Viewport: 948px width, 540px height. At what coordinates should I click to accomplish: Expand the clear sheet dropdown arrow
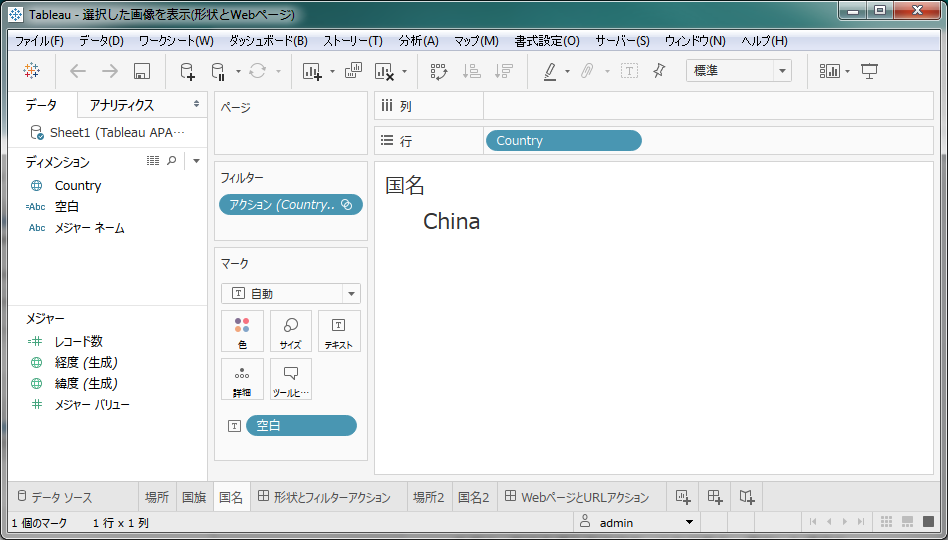coord(404,71)
